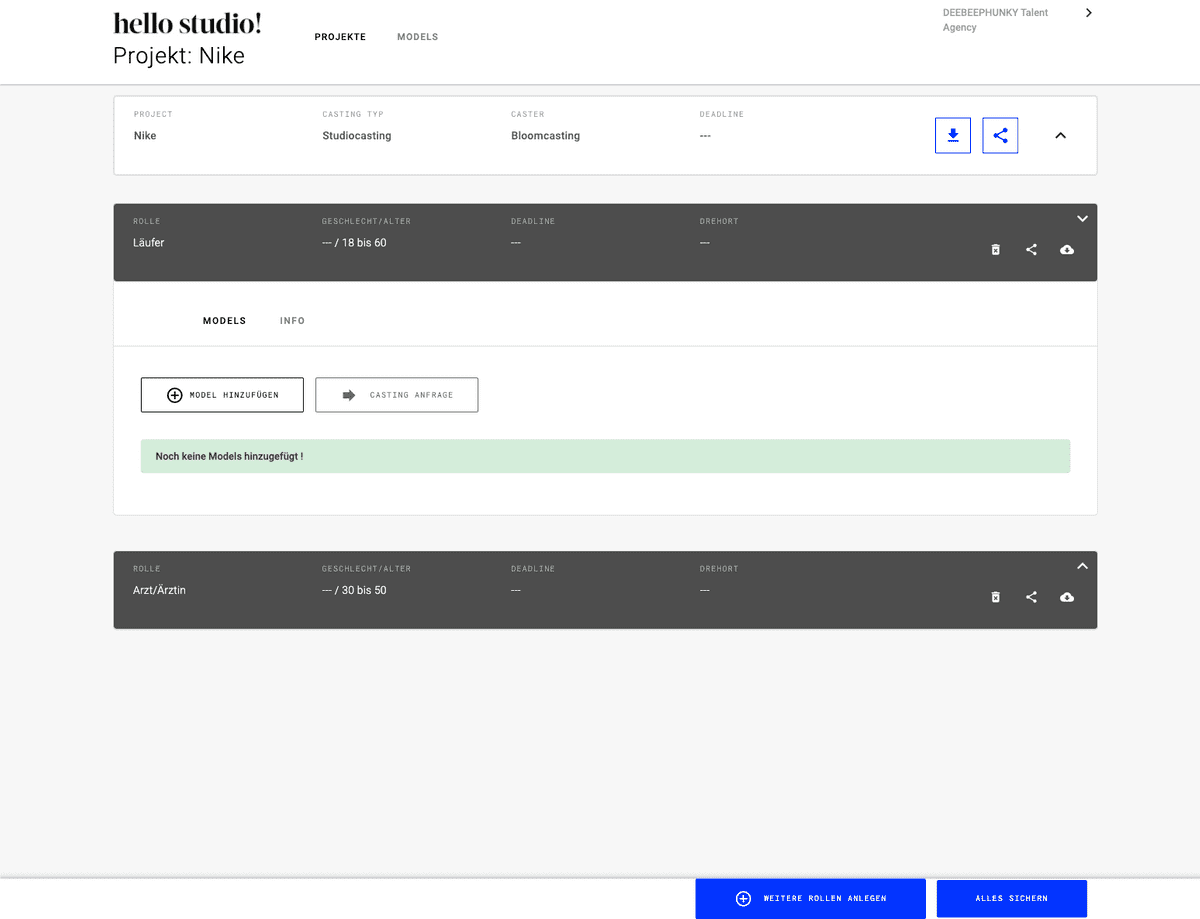Open the DEEBEEPHUNKY Talent Agency account arrow

(1089, 13)
